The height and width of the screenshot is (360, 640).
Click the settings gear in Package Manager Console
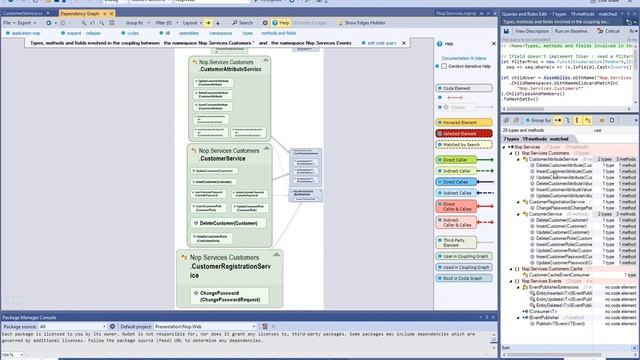pos(112,327)
